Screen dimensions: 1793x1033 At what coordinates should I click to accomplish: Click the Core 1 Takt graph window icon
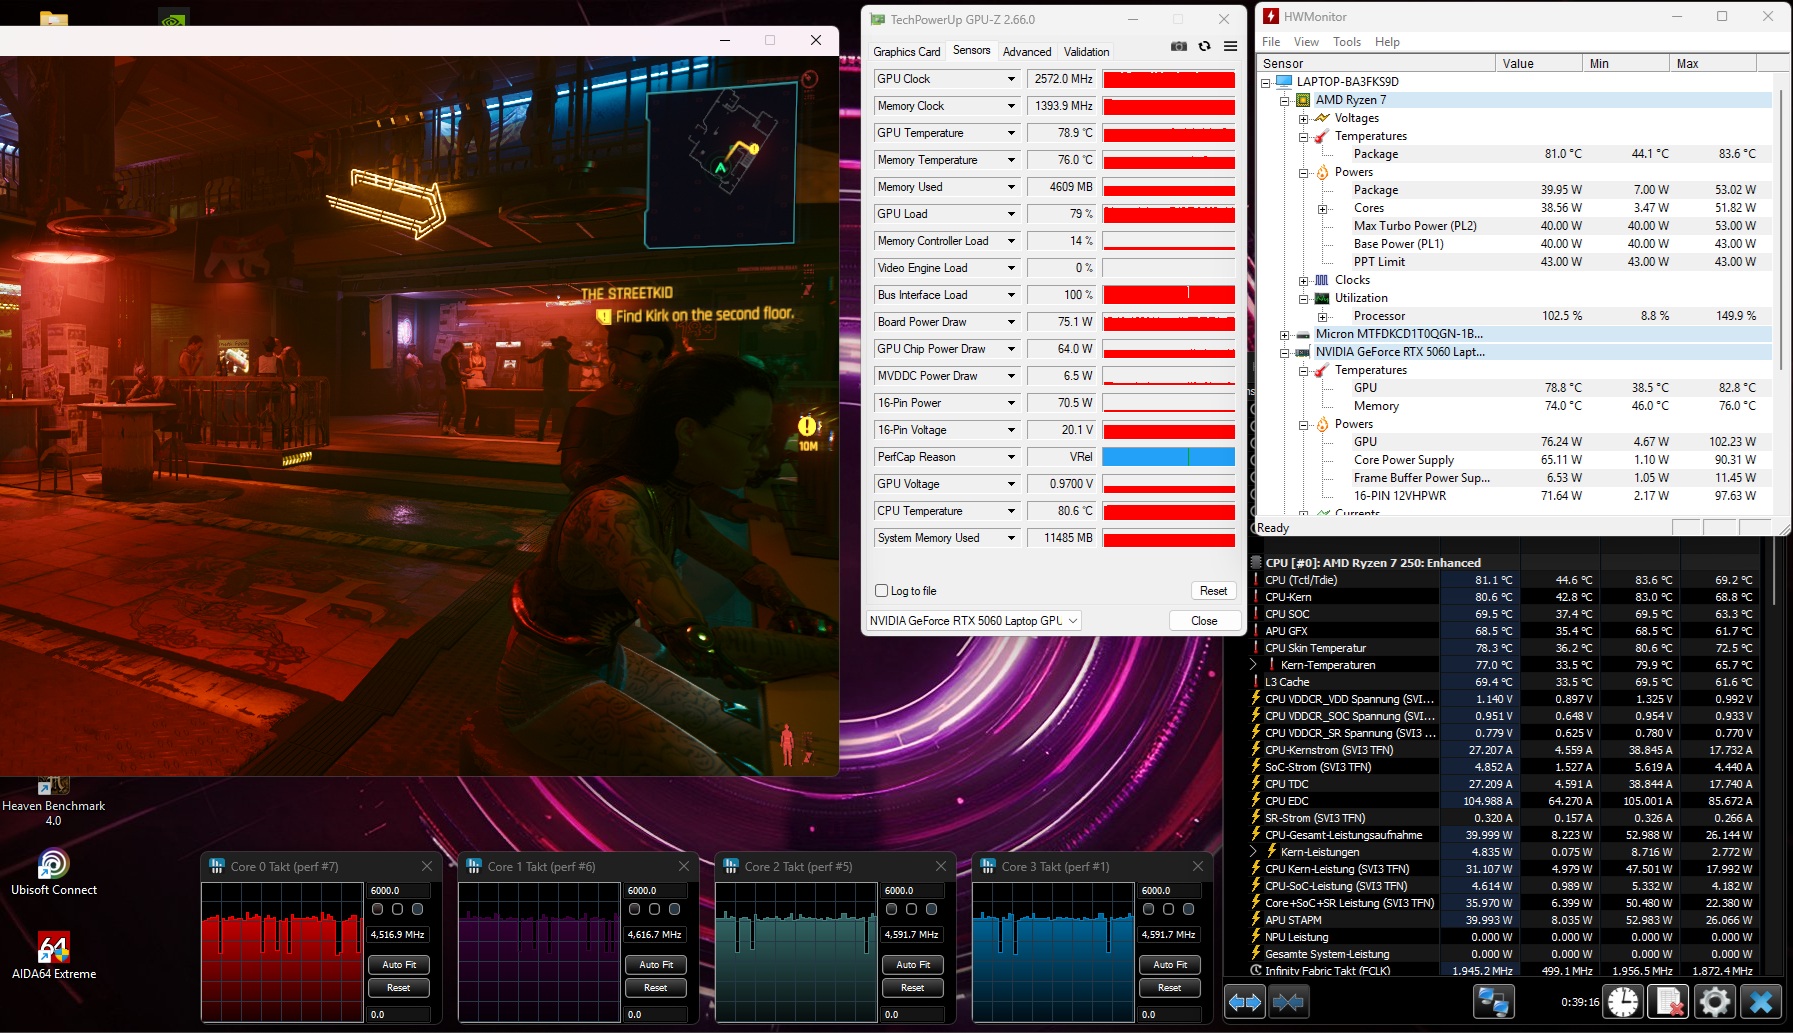tap(474, 866)
